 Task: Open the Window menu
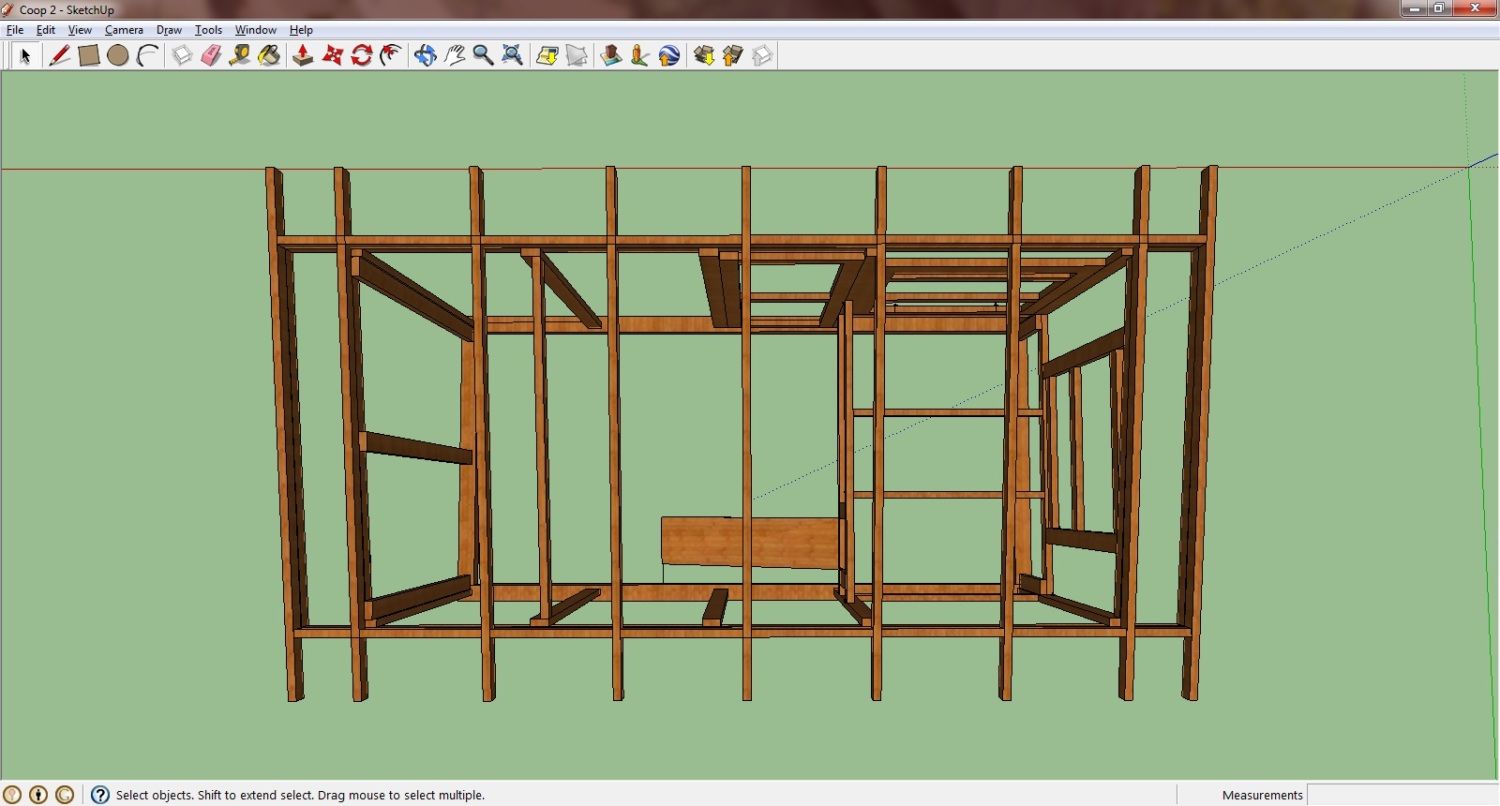pyautogui.click(x=256, y=30)
